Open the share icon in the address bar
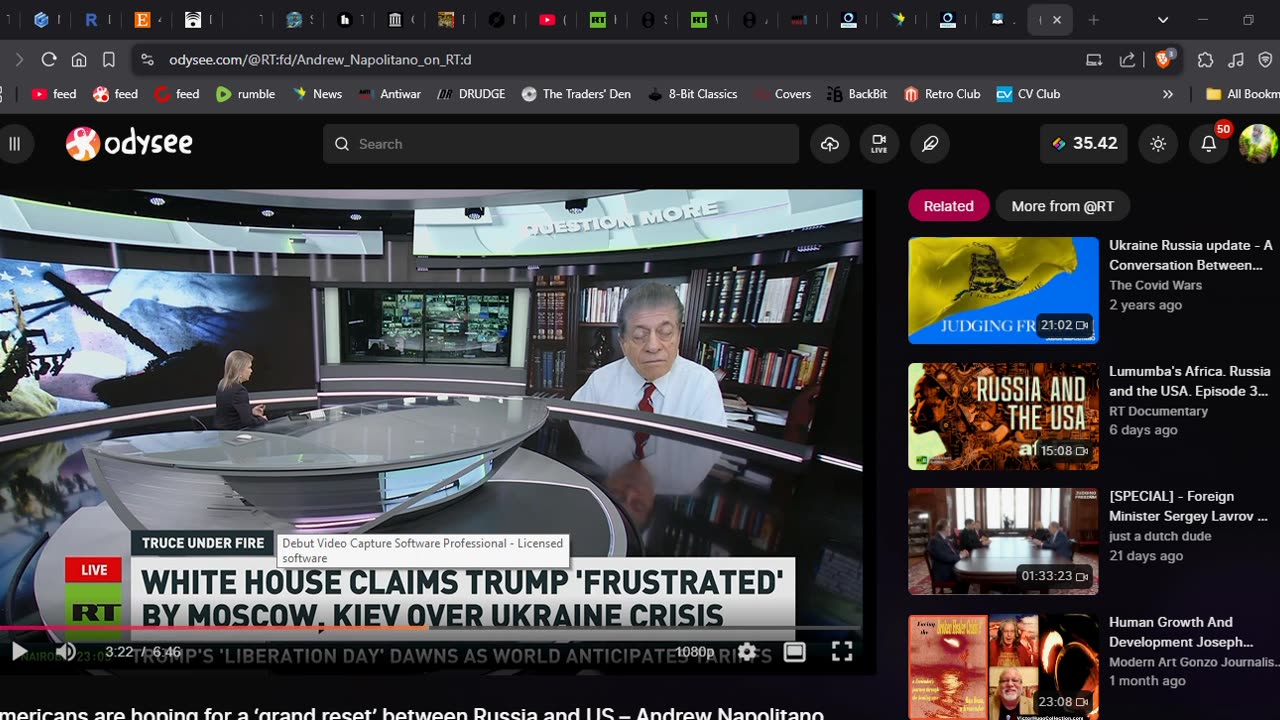The height and width of the screenshot is (720, 1280). 1127,60
